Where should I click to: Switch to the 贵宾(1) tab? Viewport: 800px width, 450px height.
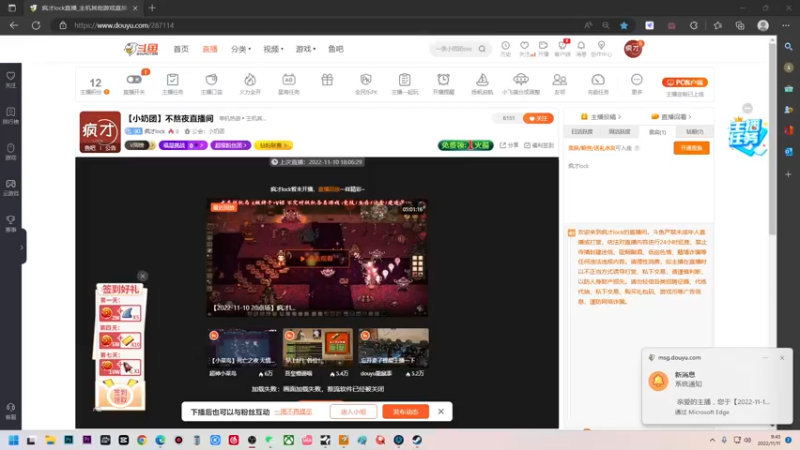[x=657, y=132]
